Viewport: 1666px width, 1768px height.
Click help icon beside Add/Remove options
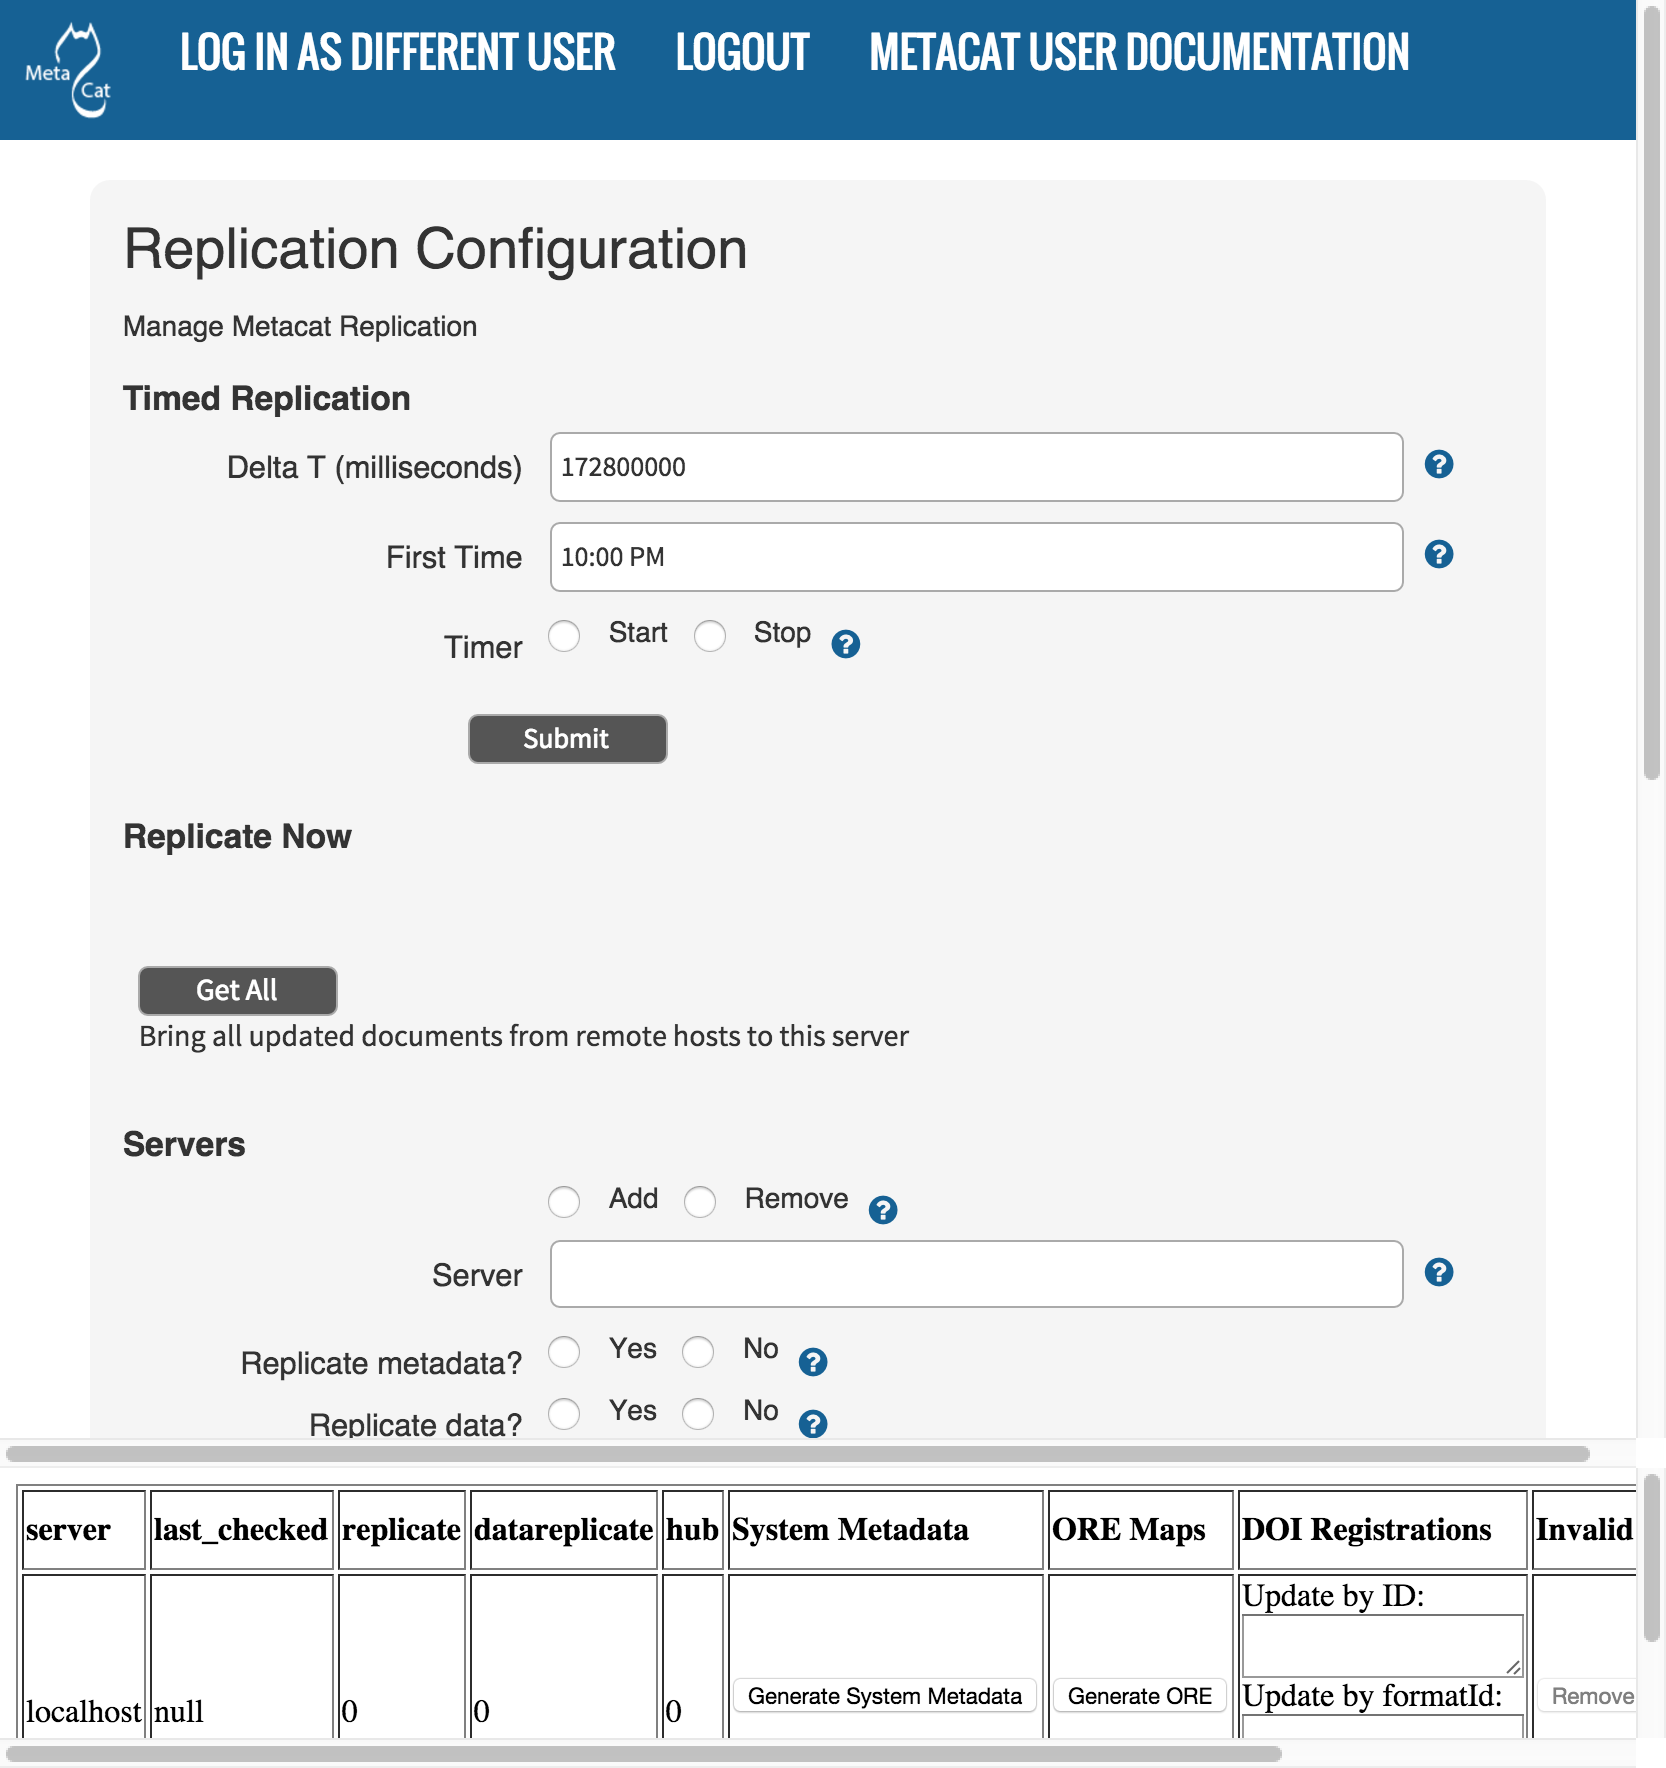tap(882, 1210)
